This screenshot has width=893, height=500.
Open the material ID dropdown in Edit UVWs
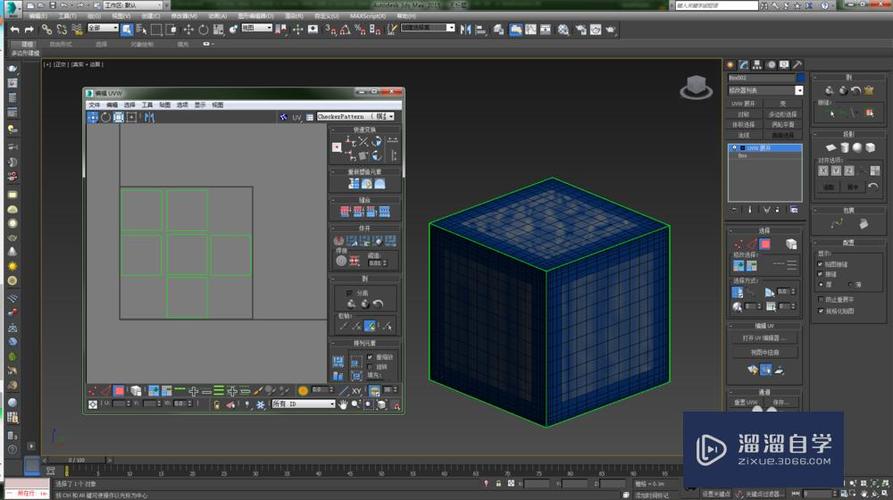tap(303, 404)
